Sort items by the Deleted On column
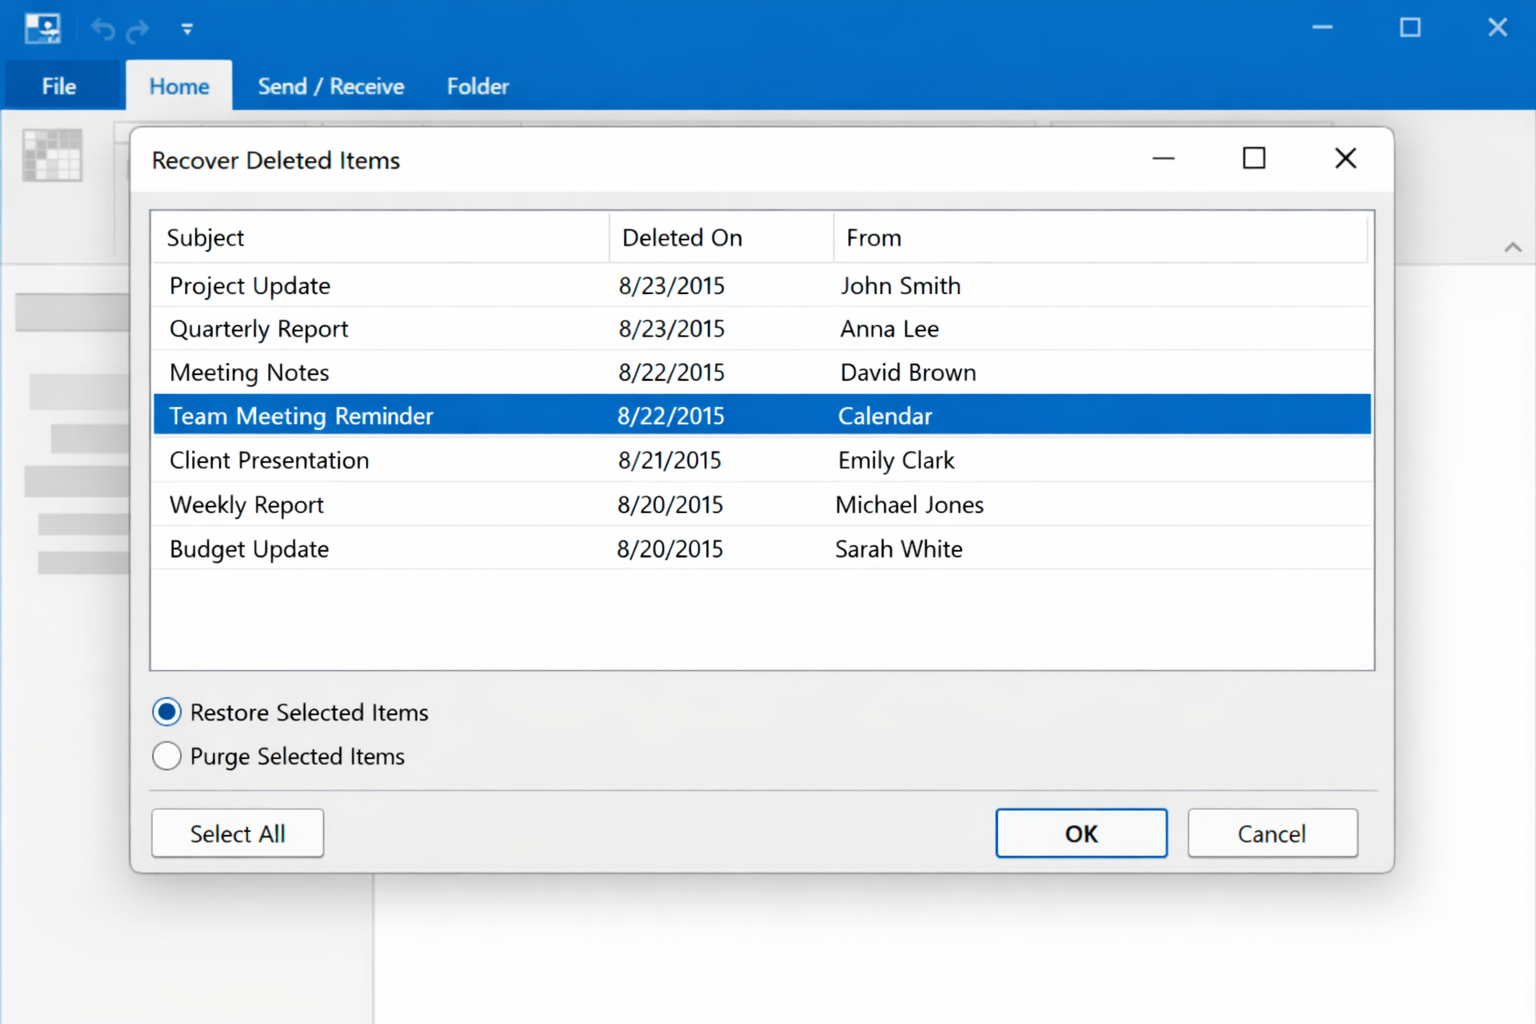 point(682,237)
